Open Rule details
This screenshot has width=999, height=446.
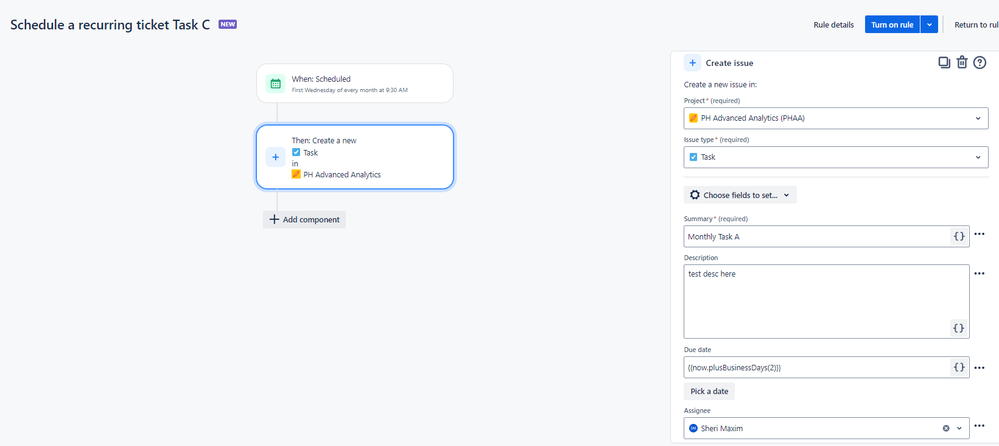(x=833, y=25)
